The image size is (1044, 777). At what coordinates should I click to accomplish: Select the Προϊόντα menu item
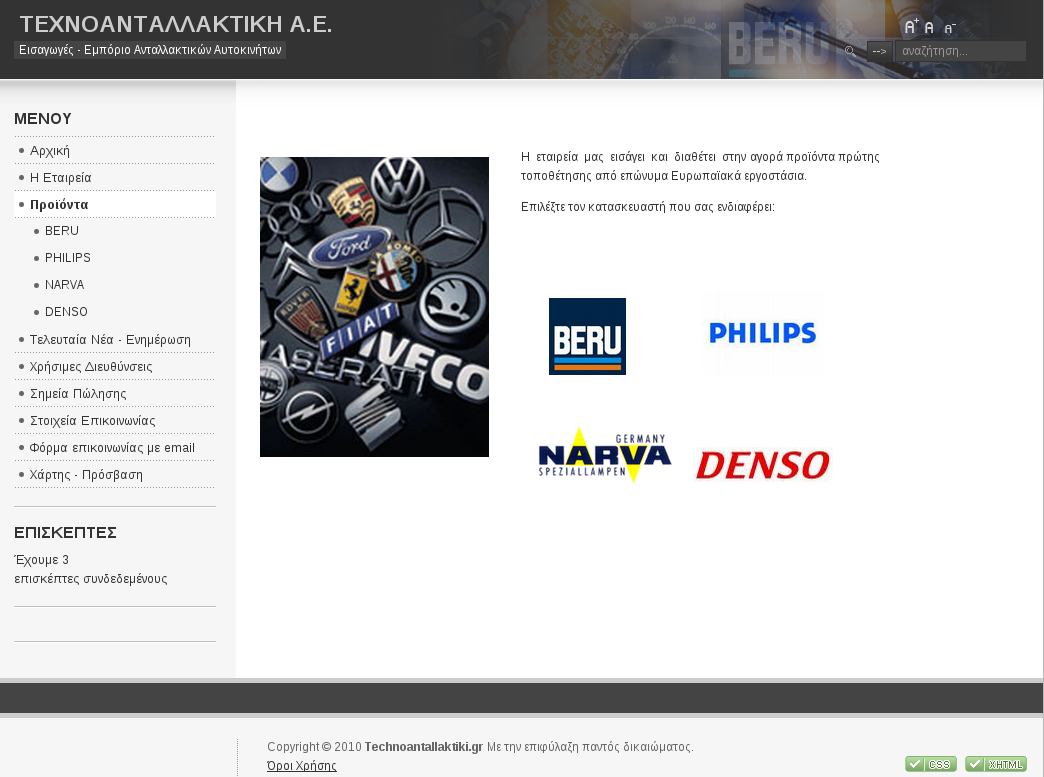[x=115, y=204]
